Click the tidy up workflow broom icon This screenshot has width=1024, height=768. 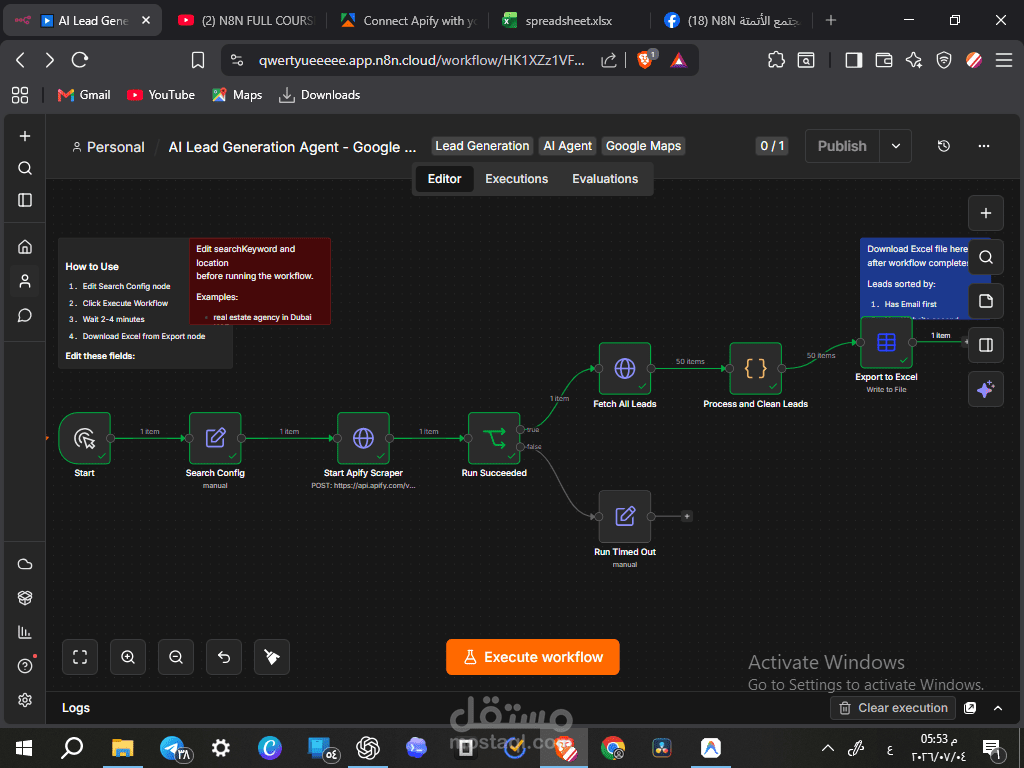pos(272,657)
